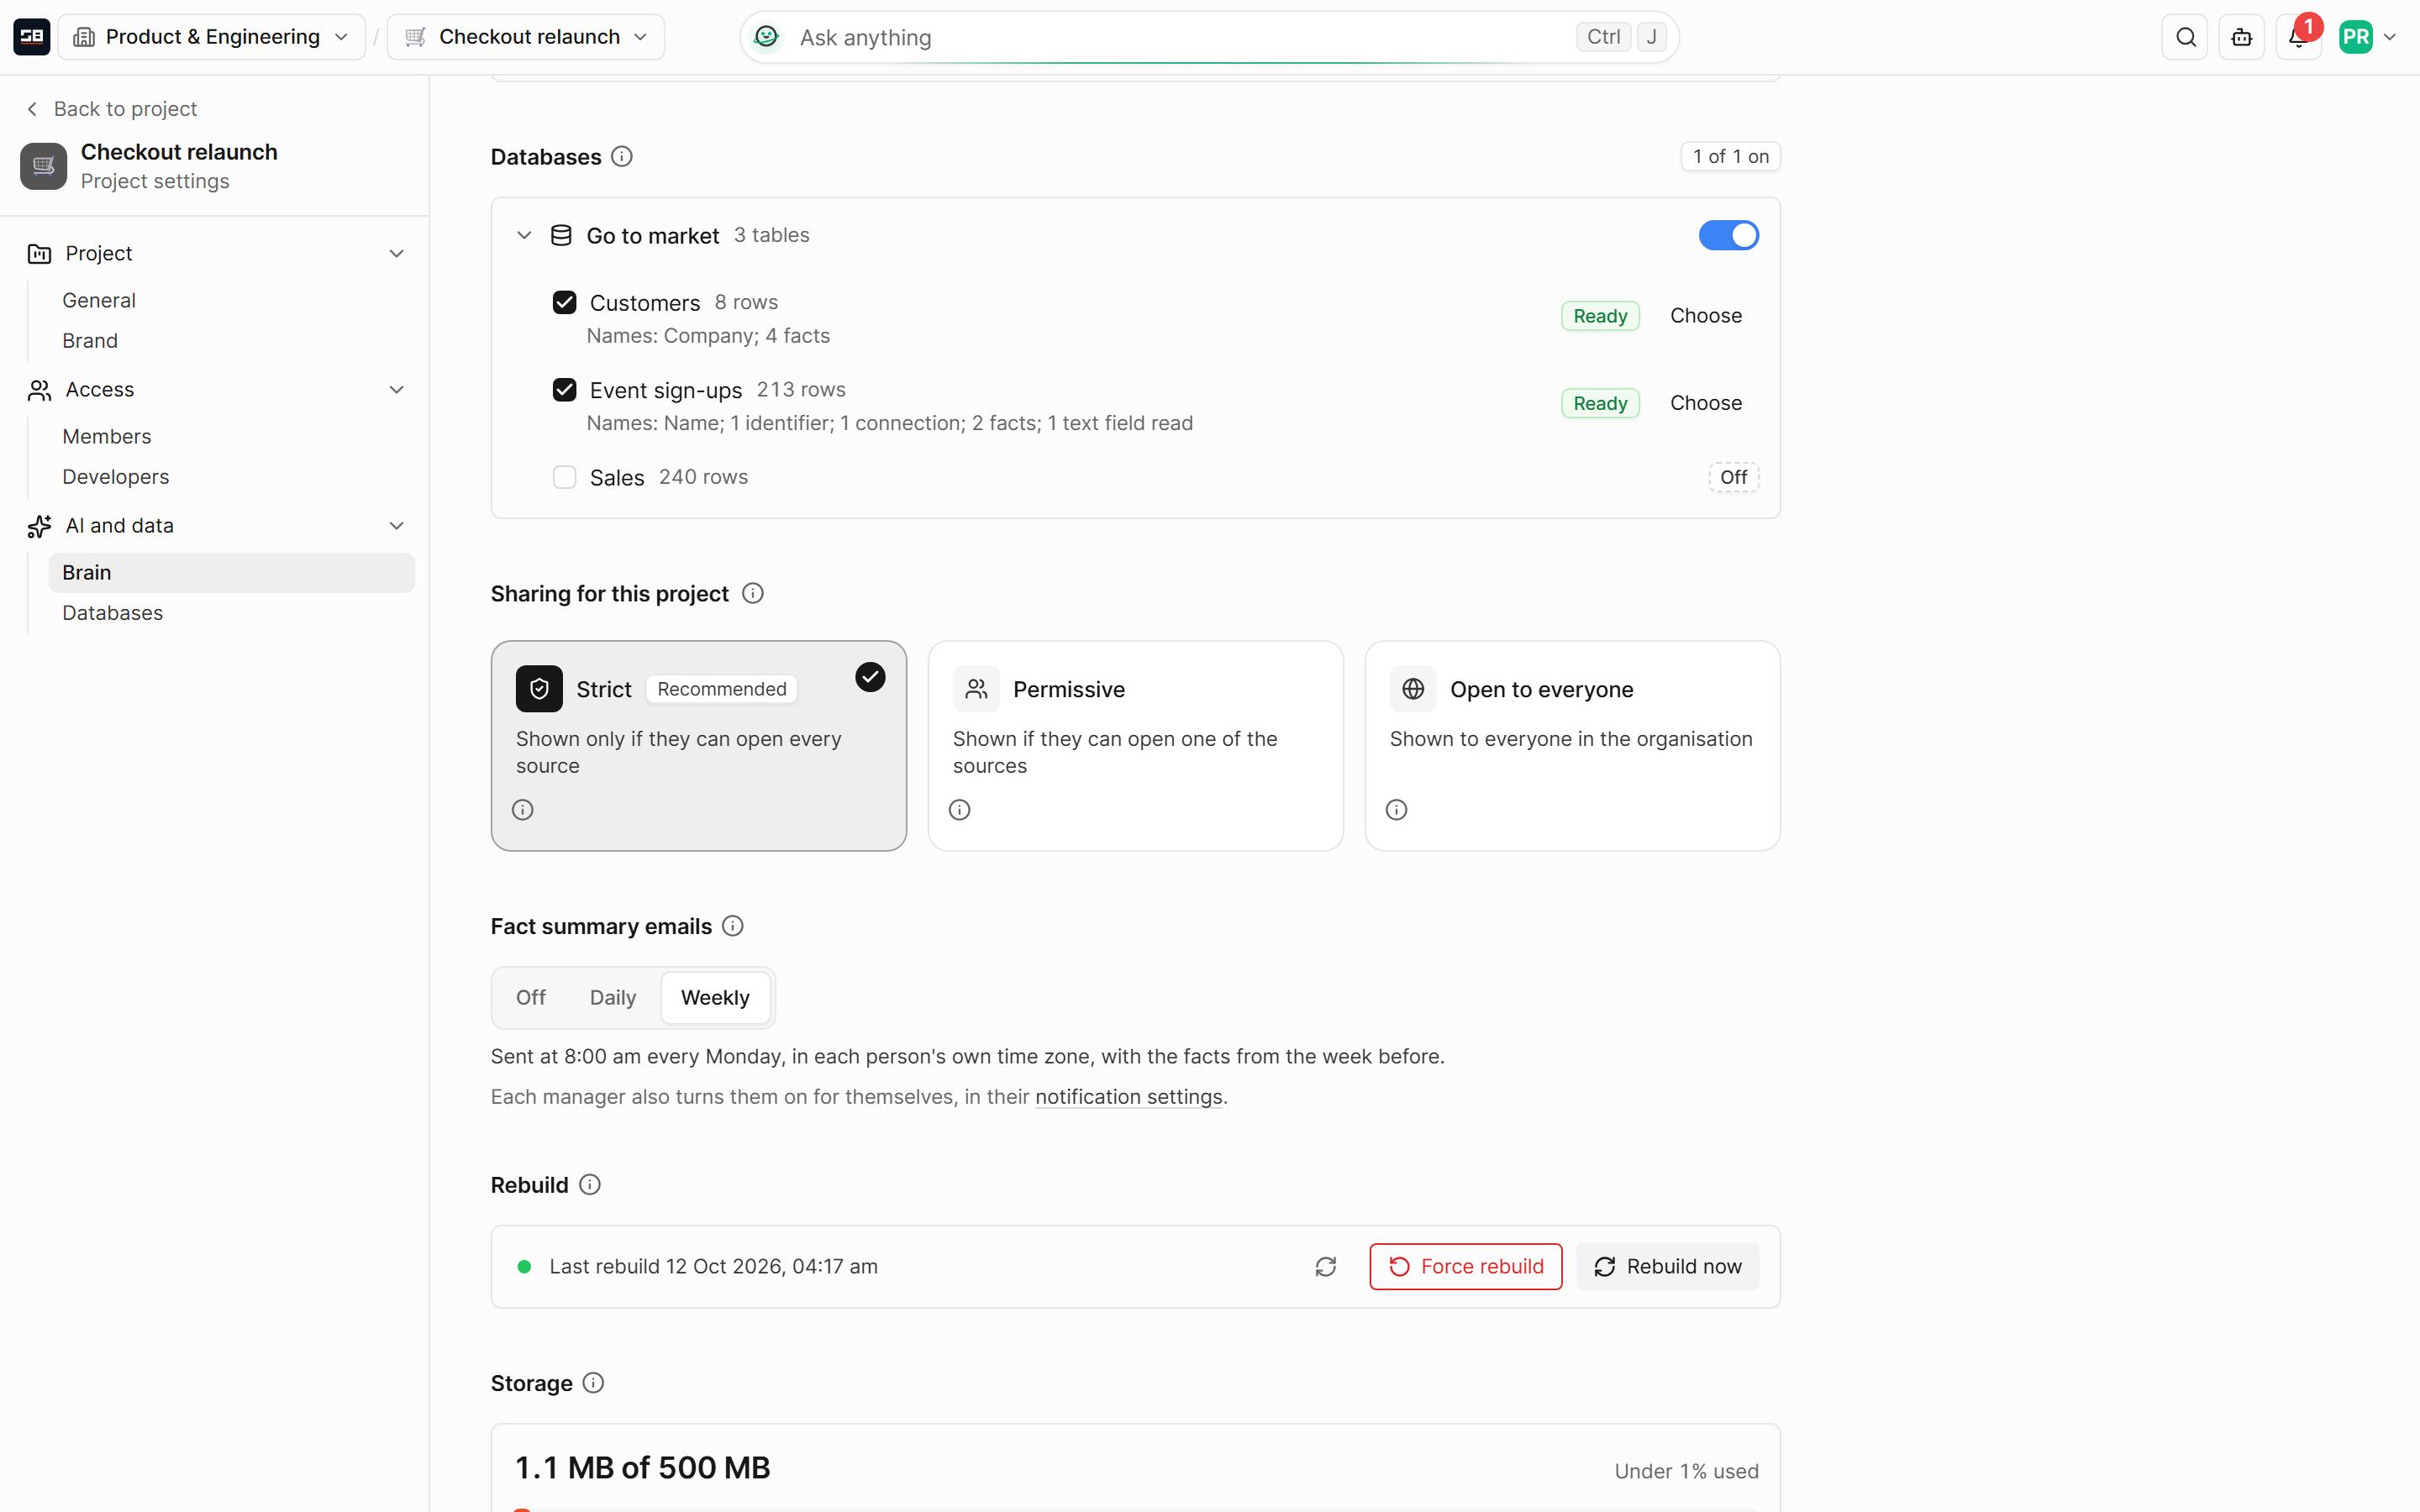
Task: Uncheck the Customers table checkbox
Action: [x=565, y=303]
